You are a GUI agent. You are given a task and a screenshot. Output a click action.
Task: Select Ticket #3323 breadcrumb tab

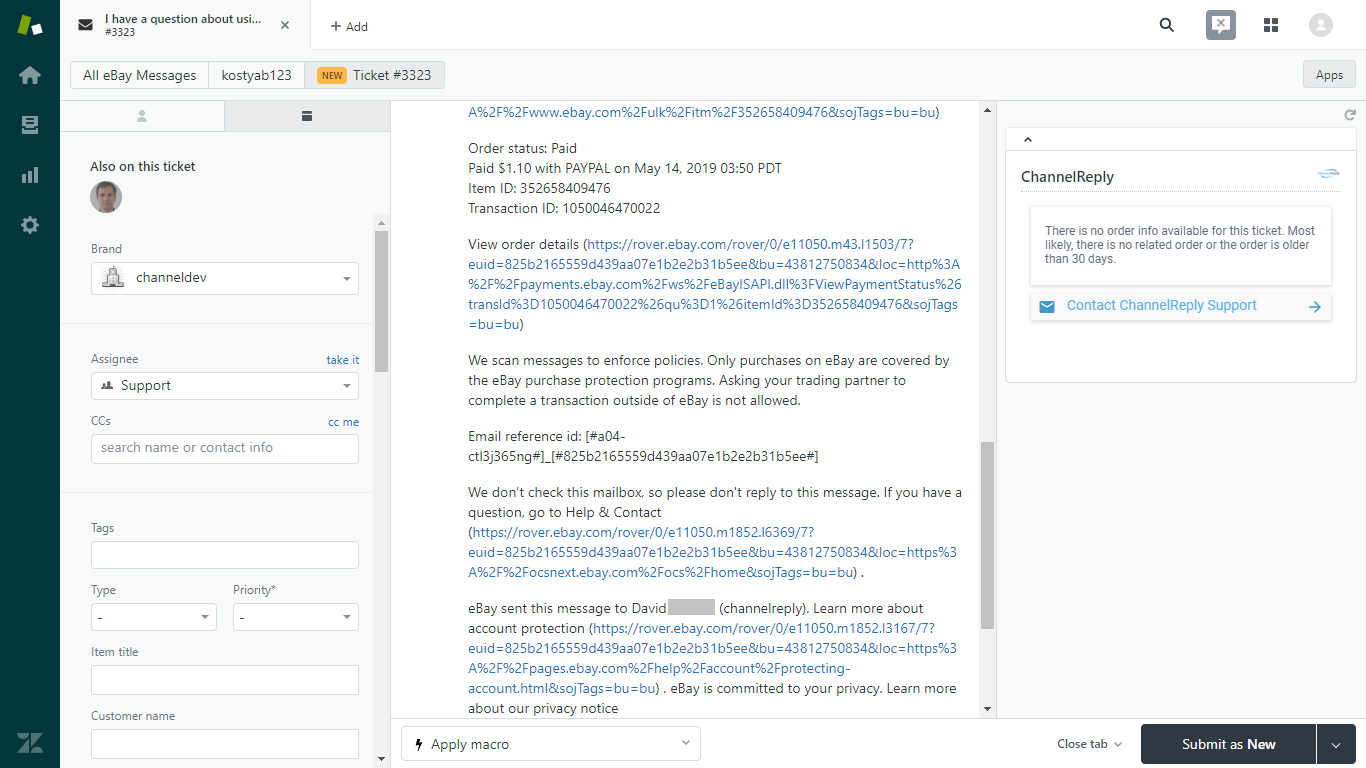tap(375, 75)
